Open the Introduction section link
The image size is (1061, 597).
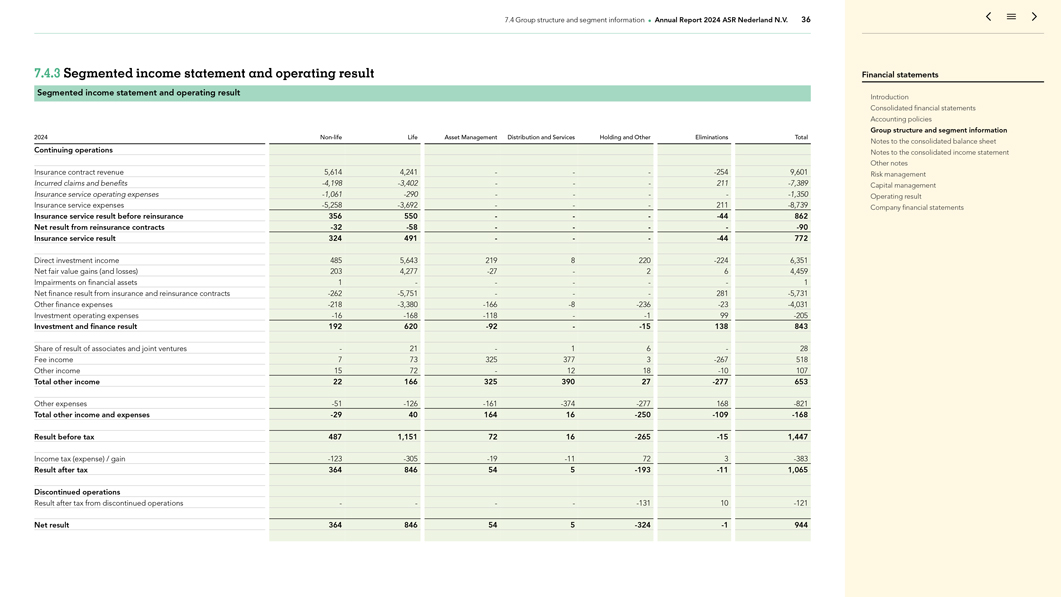[x=889, y=97]
